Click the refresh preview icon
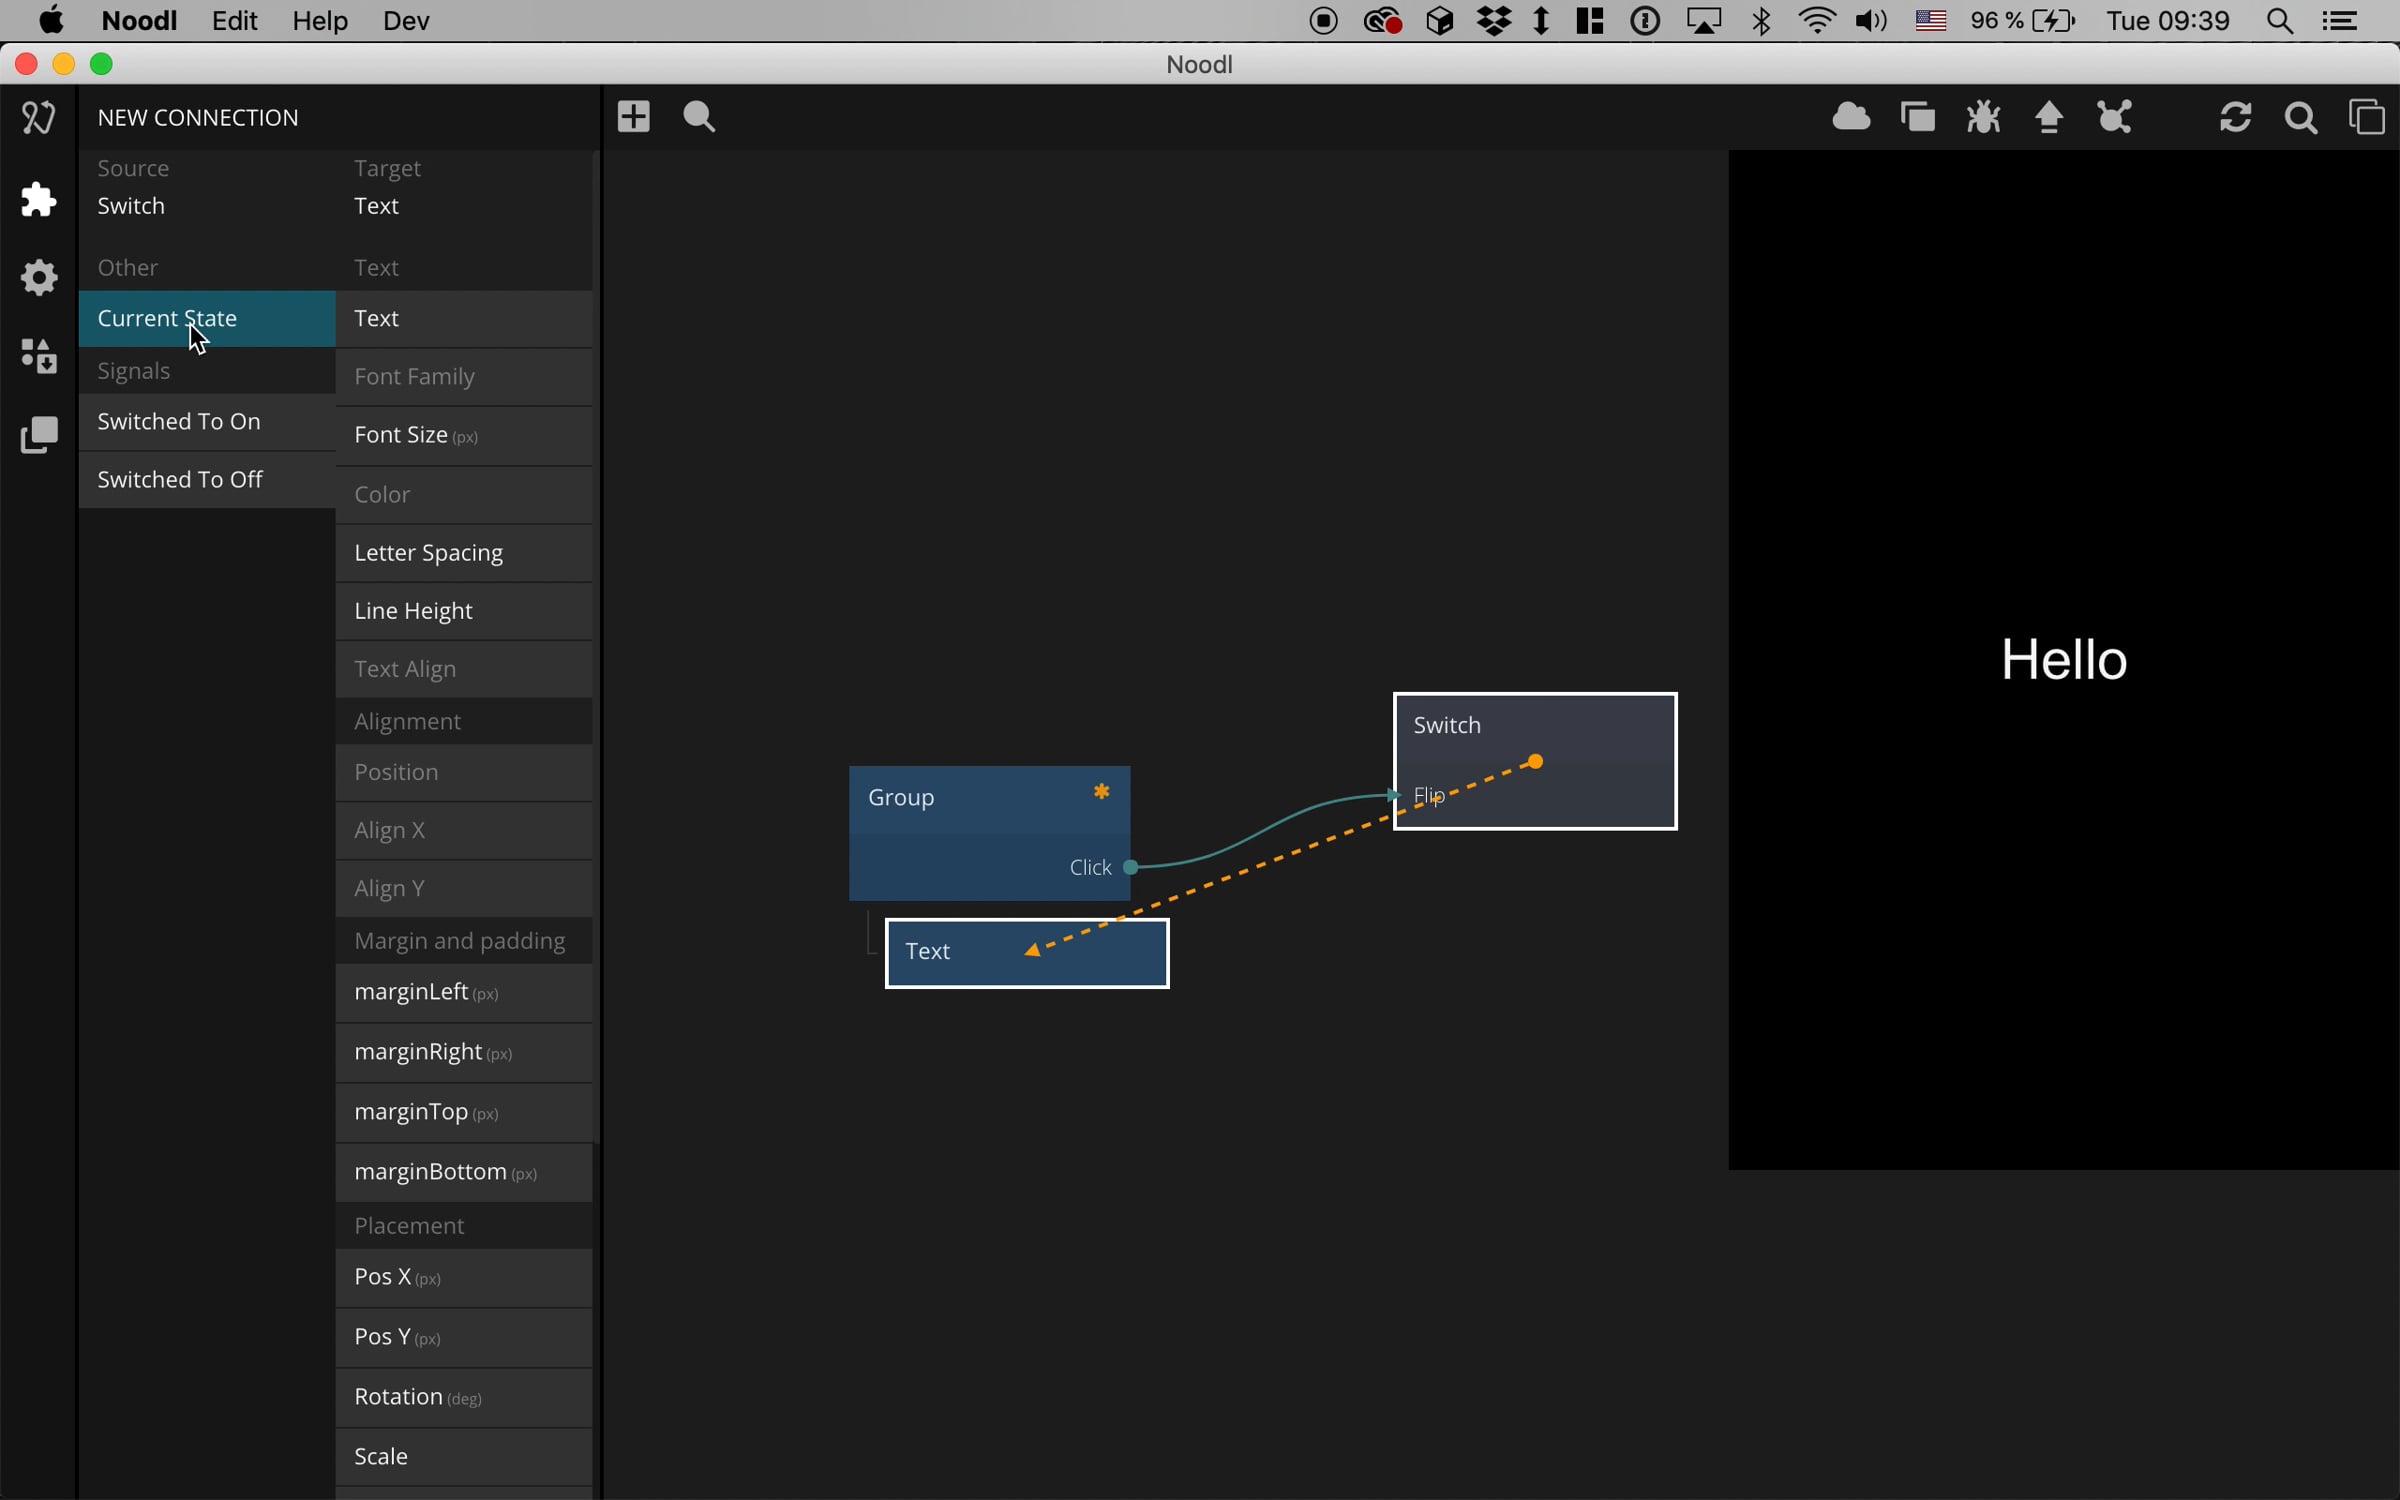The width and height of the screenshot is (2400, 1500). point(2235,117)
